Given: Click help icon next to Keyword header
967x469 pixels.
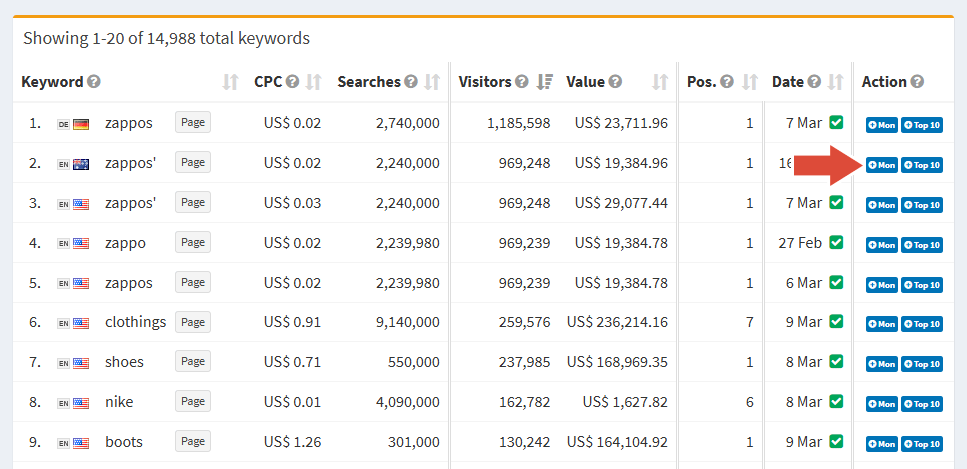Looking at the screenshot, I should tap(94, 82).
